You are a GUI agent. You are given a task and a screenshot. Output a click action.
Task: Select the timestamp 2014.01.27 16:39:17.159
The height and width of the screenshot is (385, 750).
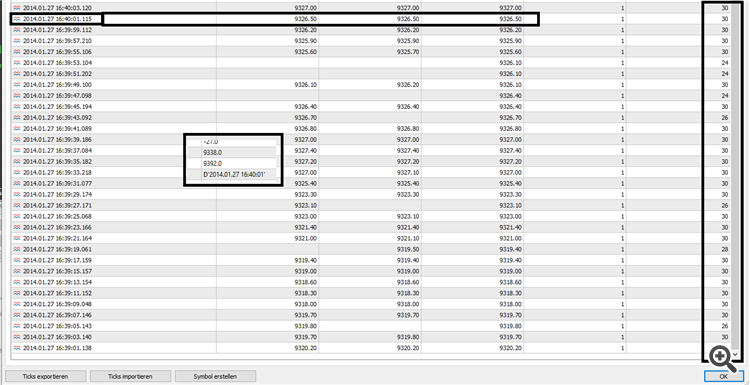tap(57, 261)
